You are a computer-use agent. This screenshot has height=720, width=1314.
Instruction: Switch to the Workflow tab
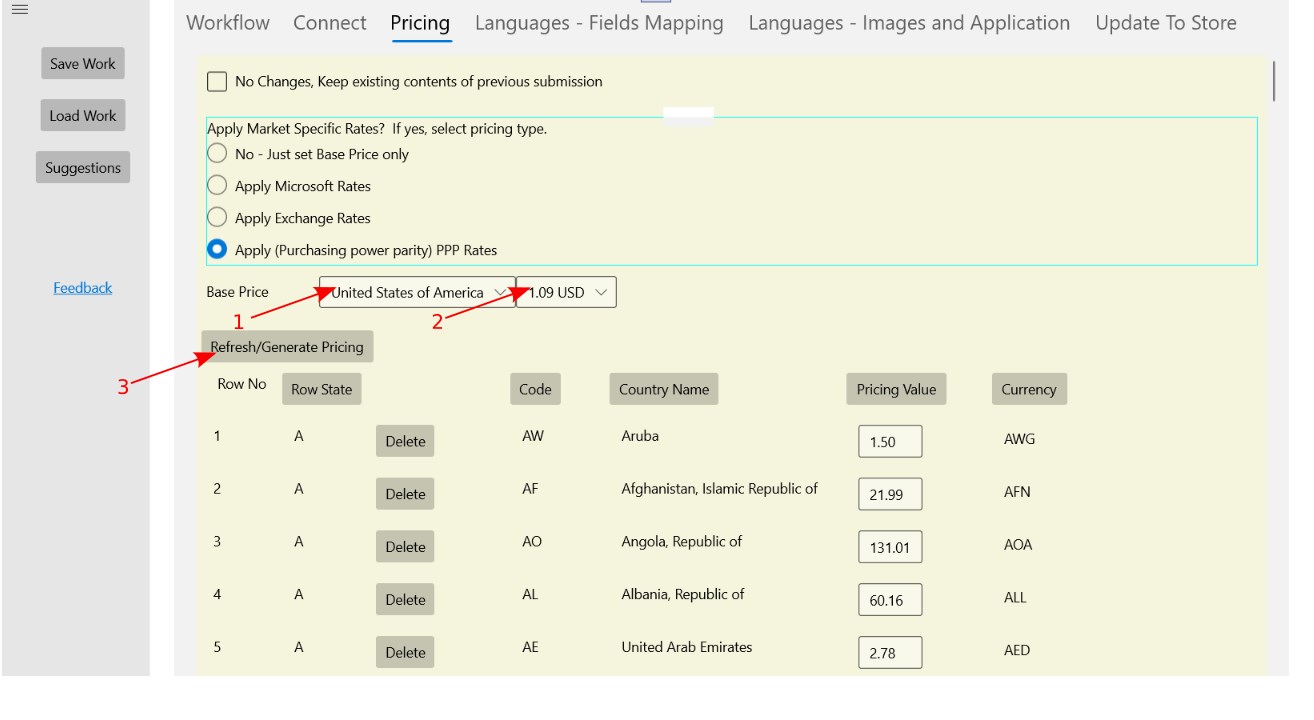pyautogui.click(x=228, y=23)
